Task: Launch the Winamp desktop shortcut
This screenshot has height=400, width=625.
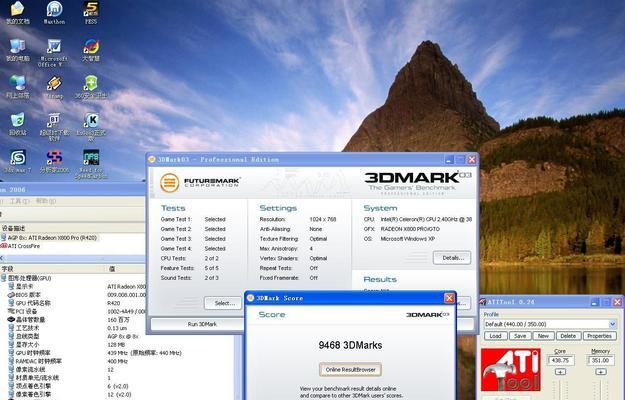Action: [x=54, y=87]
